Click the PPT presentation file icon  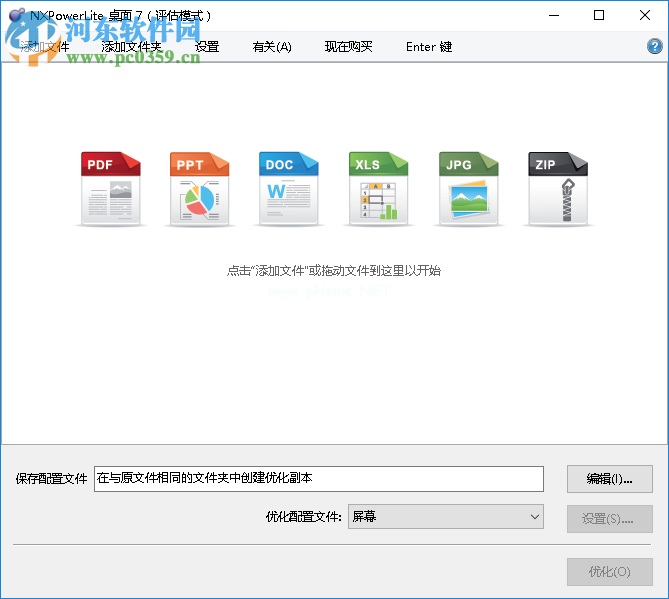tap(200, 188)
